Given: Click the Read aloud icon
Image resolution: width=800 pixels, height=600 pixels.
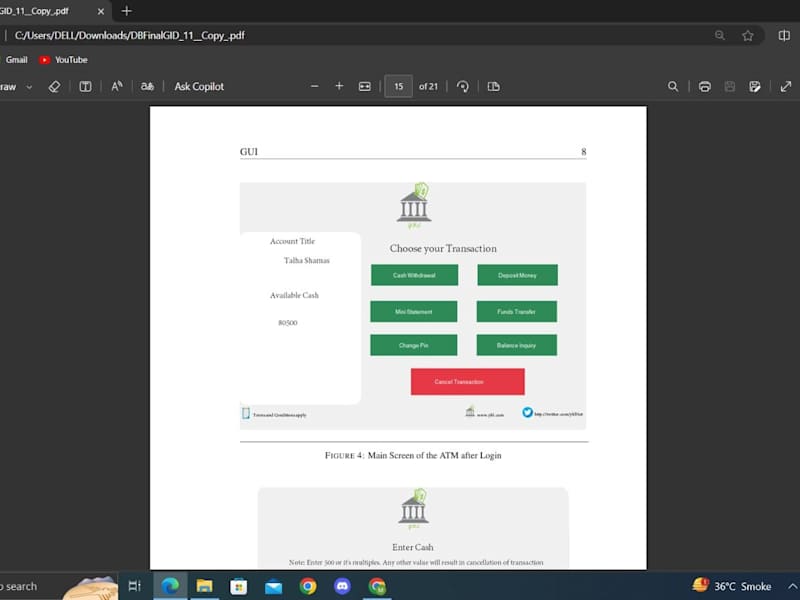Looking at the screenshot, I should click(x=116, y=87).
